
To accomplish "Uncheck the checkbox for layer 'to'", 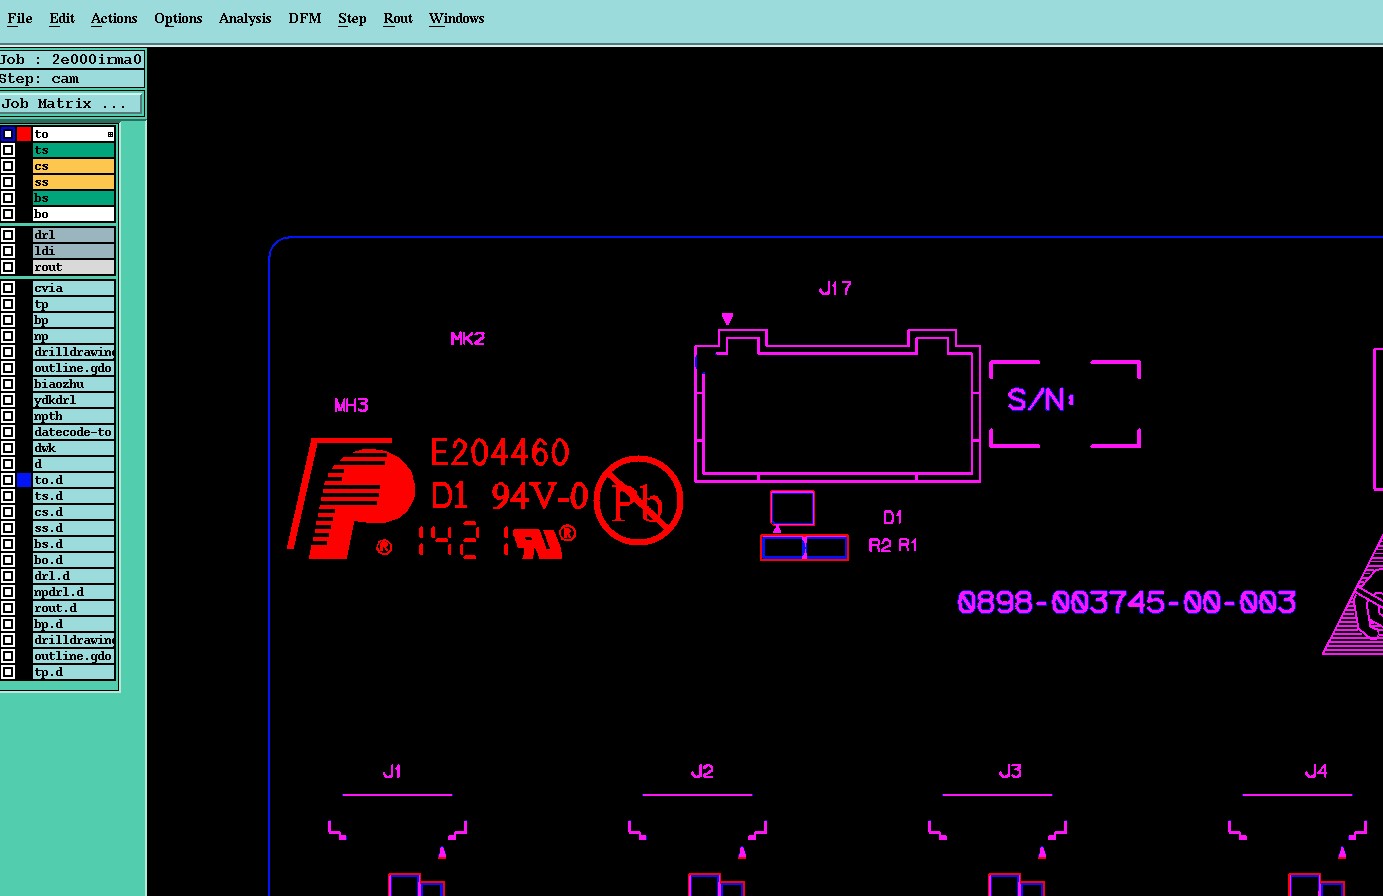I will point(8,134).
